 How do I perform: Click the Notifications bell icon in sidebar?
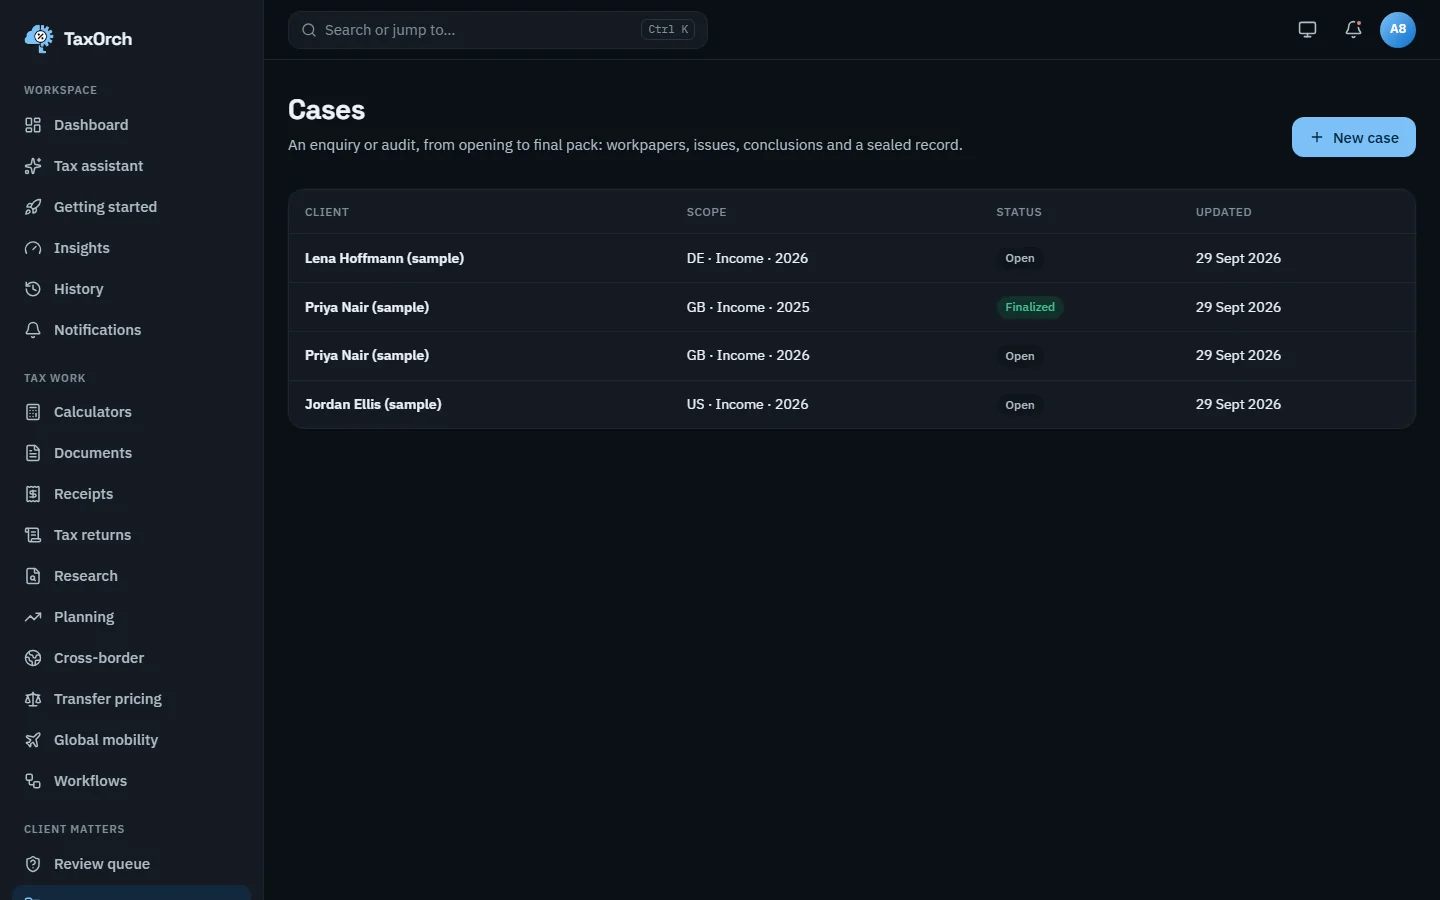[x=33, y=330]
